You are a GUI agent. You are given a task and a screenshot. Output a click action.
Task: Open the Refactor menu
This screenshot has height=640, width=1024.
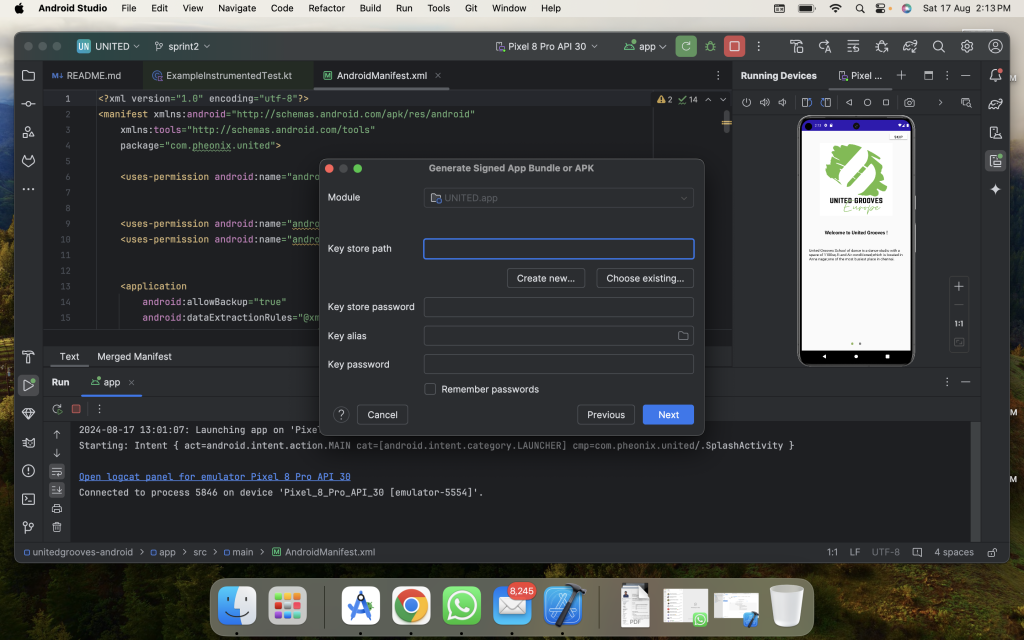click(327, 8)
